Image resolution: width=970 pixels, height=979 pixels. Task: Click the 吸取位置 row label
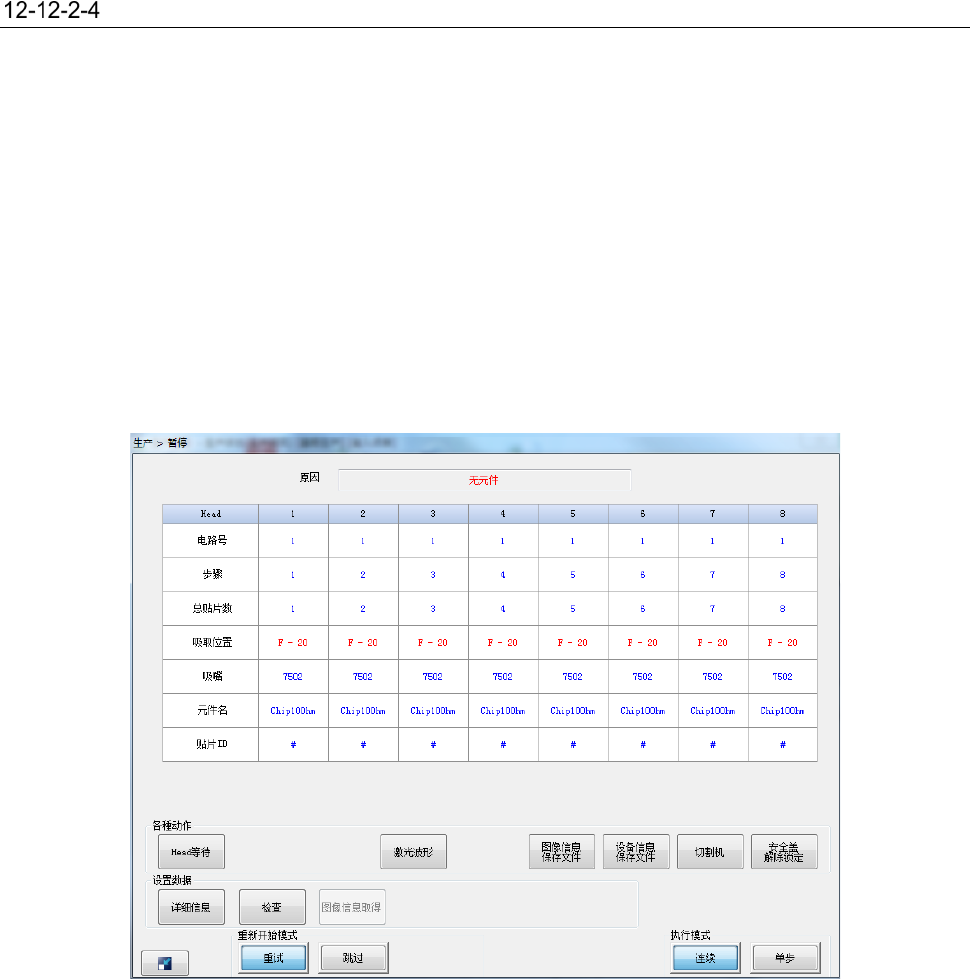[x=212, y=642]
